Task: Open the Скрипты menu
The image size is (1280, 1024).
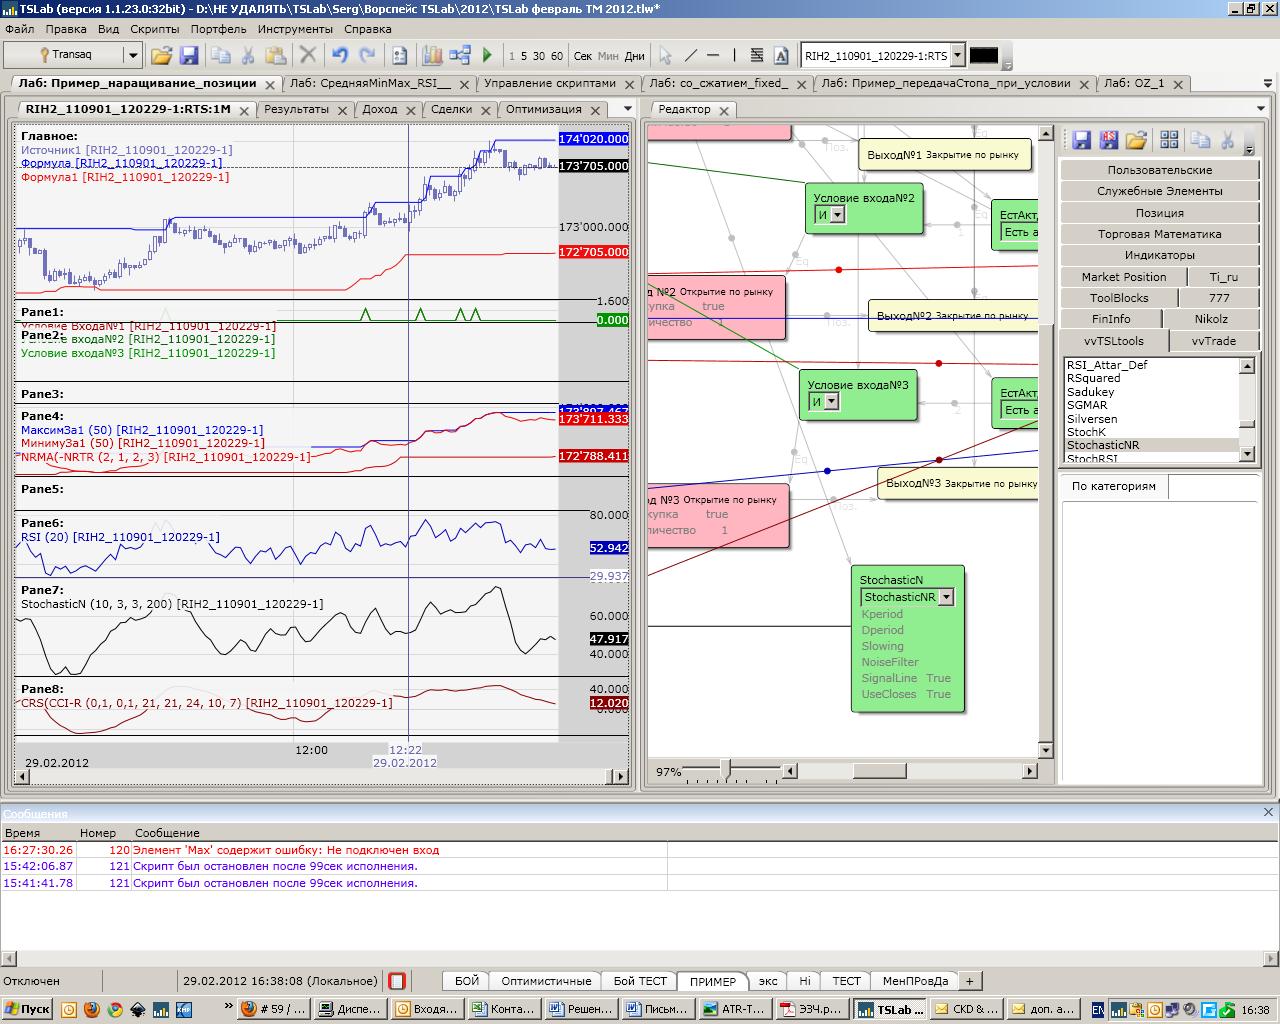Action: [x=155, y=29]
